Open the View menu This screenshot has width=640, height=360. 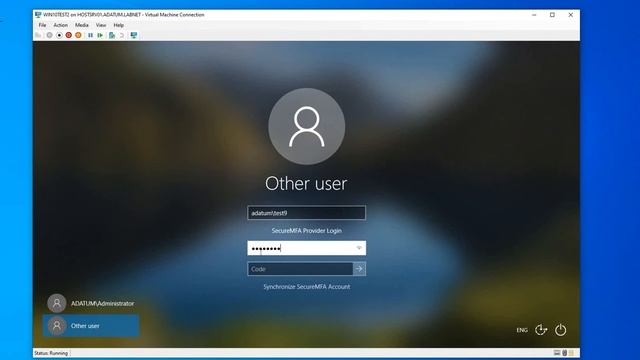pos(101,25)
